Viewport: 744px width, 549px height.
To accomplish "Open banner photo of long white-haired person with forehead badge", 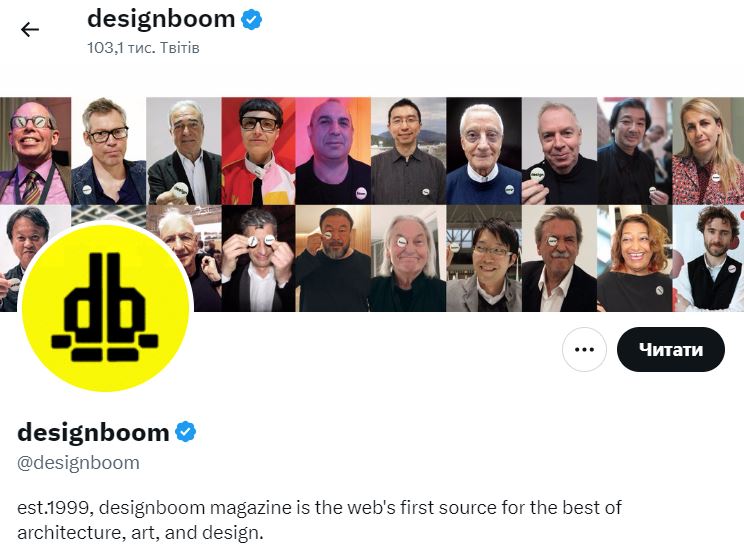I will point(409,259).
